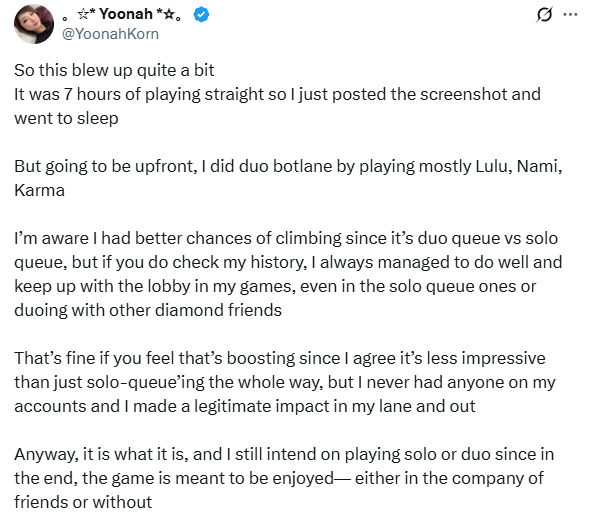Click the text "went to sleep"
This screenshot has width=591, height=520.
pos(66,119)
